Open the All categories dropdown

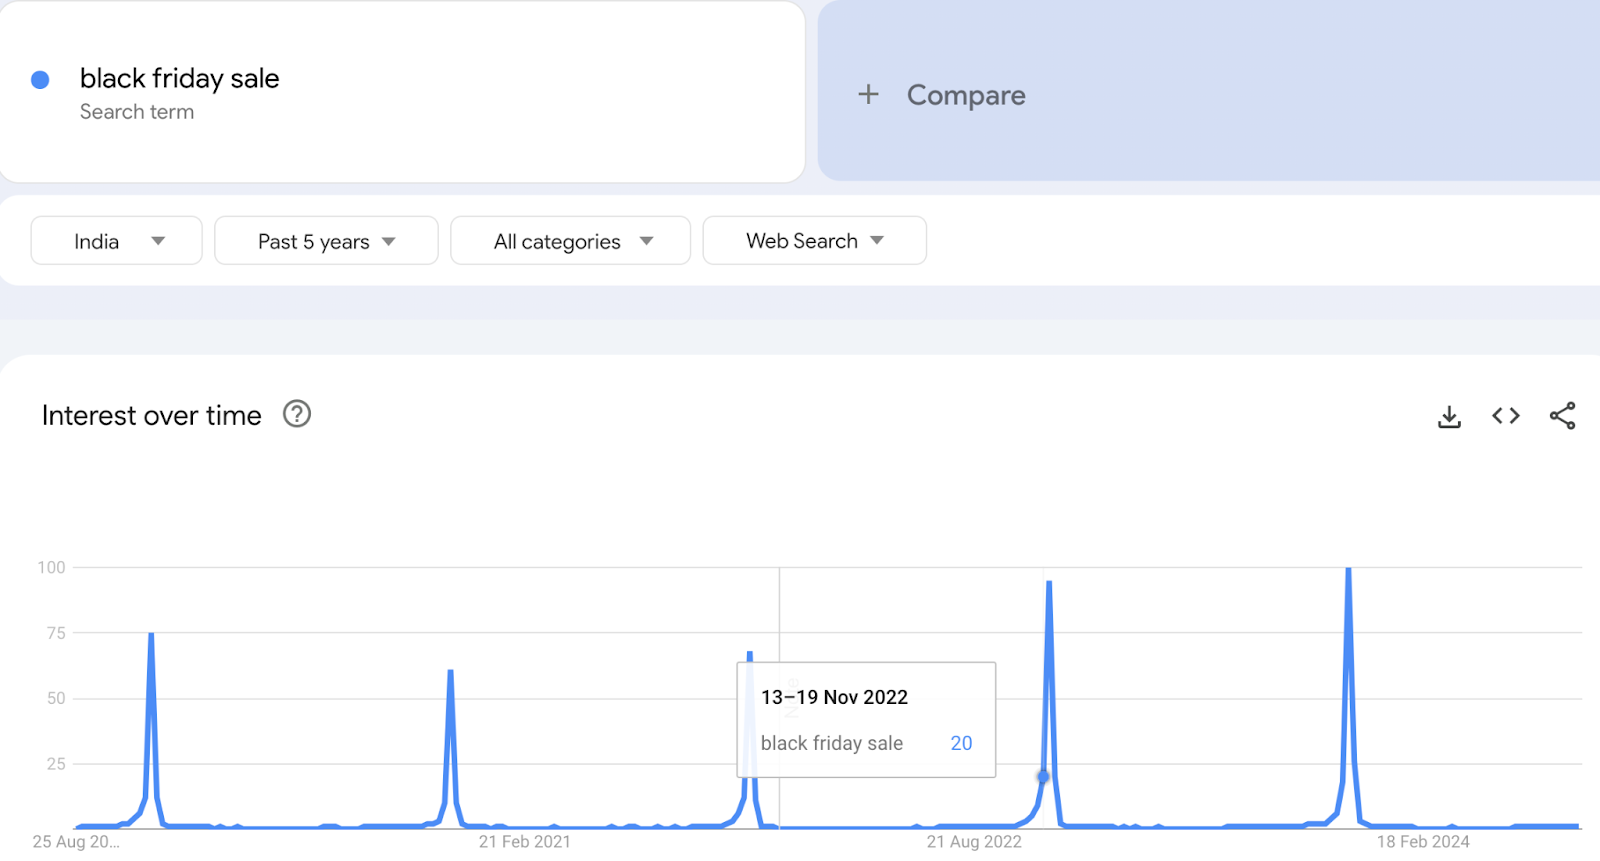click(x=570, y=241)
